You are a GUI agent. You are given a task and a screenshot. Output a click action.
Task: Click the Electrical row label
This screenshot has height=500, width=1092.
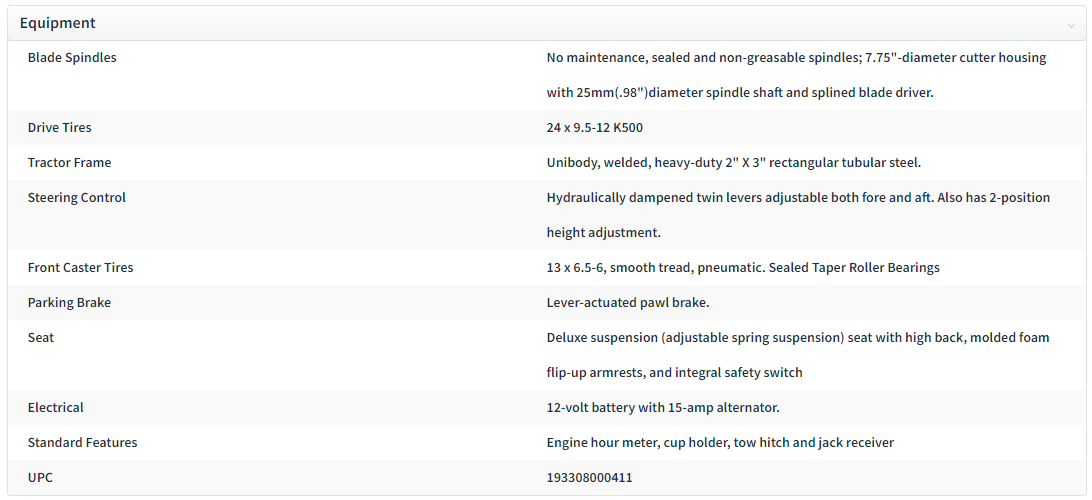point(55,407)
